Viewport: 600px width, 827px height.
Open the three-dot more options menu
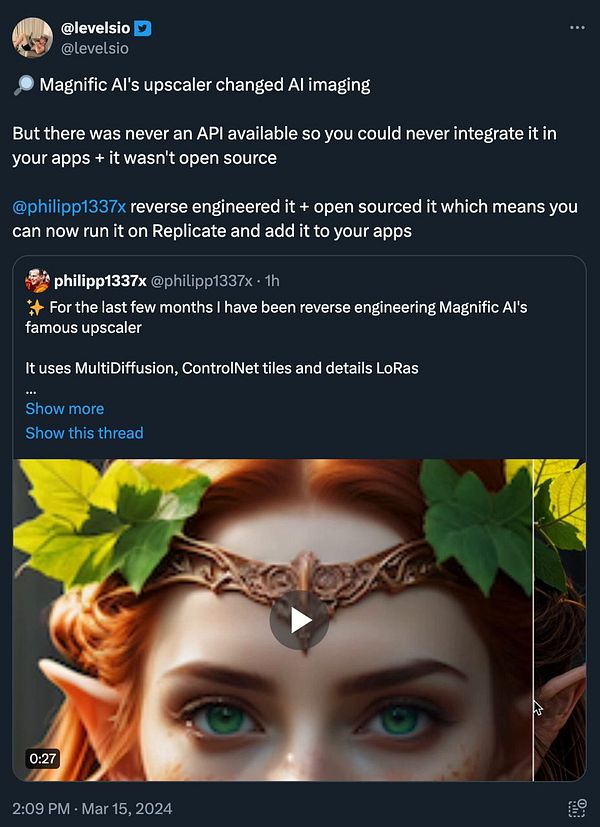click(x=576, y=27)
